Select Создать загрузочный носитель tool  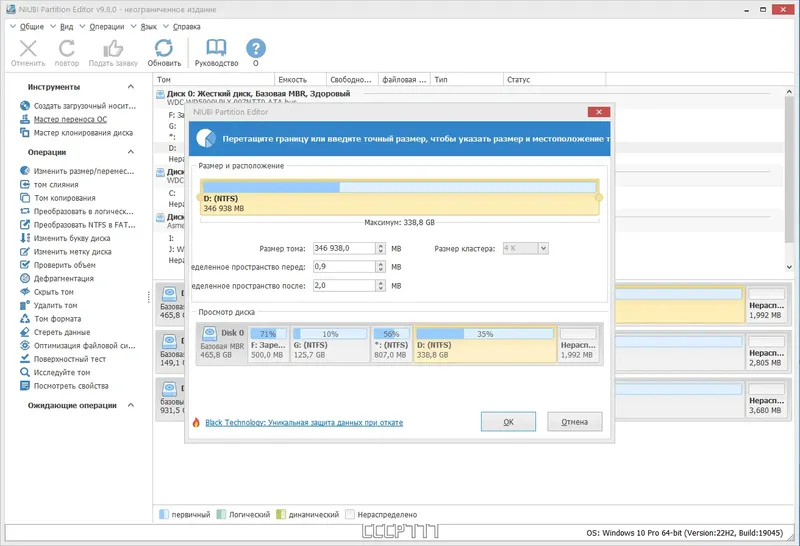click(79, 106)
